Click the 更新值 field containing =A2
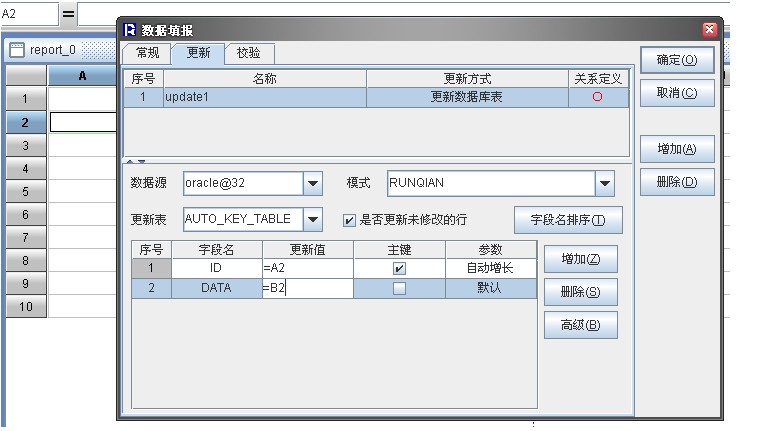The height and width of the screenshot is (431, 764). [x=308, y=268]
